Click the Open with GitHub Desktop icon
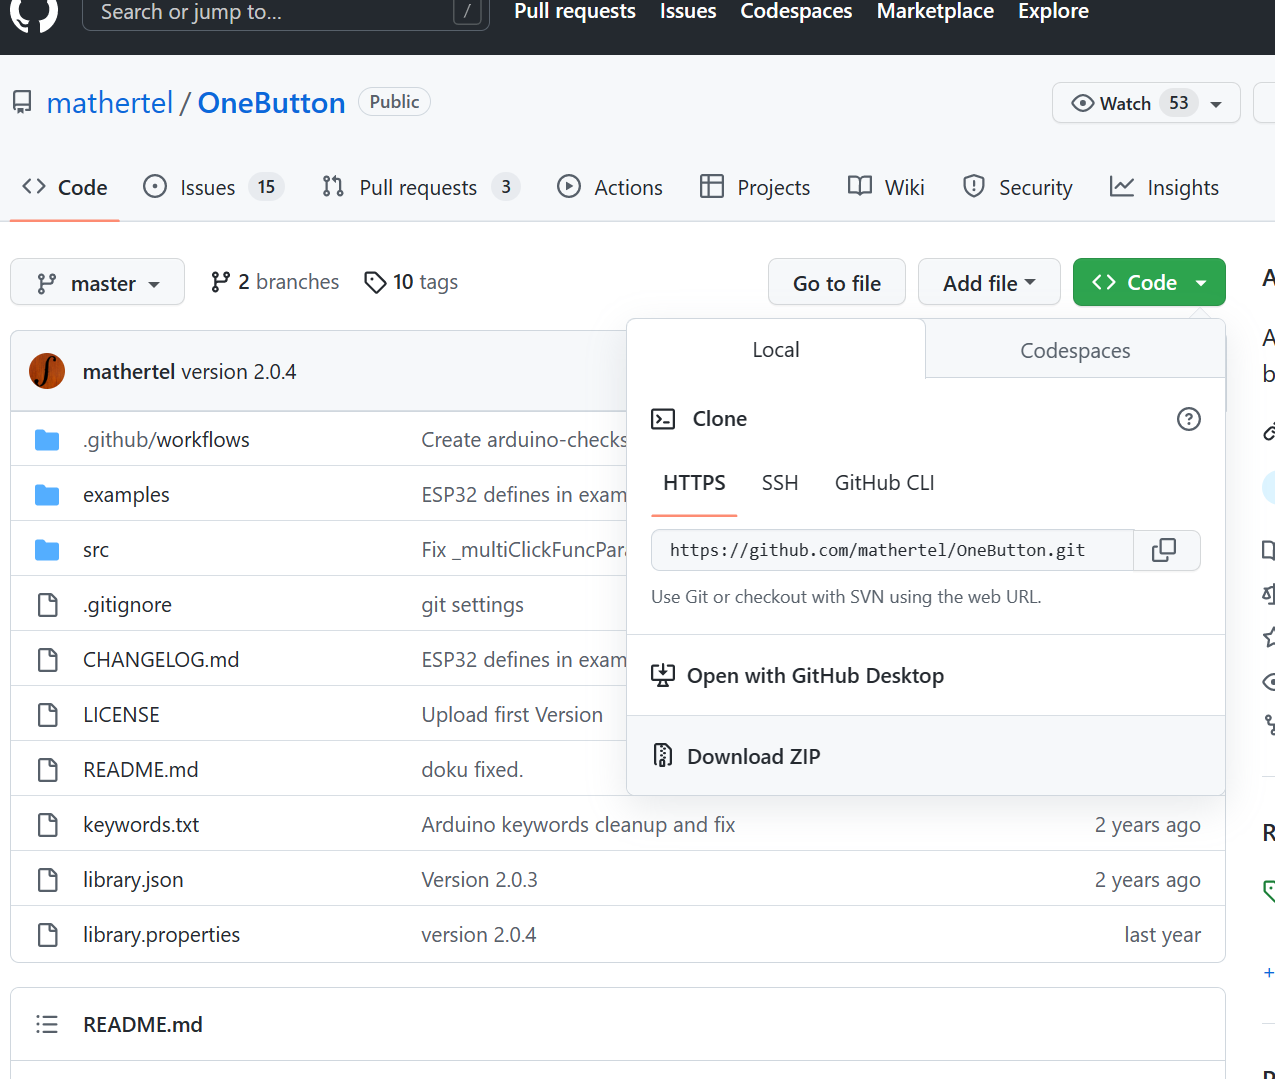Screen dimensions: 1275x1079 [x=663, y=676]
